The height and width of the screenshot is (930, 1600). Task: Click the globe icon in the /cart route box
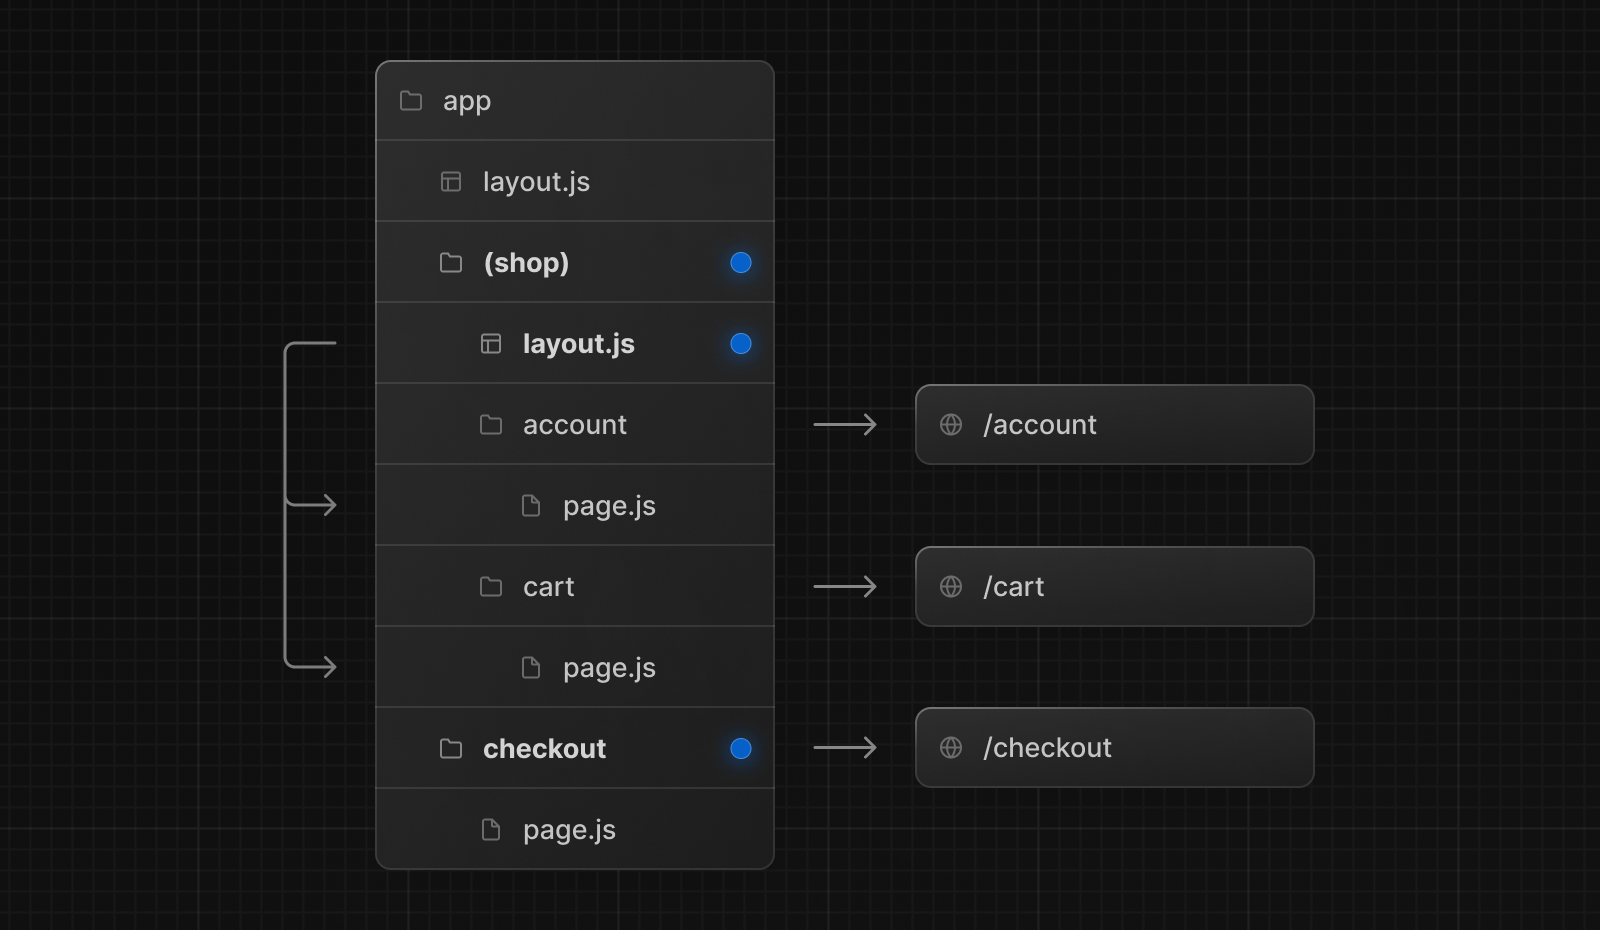[x=952, y=586]
